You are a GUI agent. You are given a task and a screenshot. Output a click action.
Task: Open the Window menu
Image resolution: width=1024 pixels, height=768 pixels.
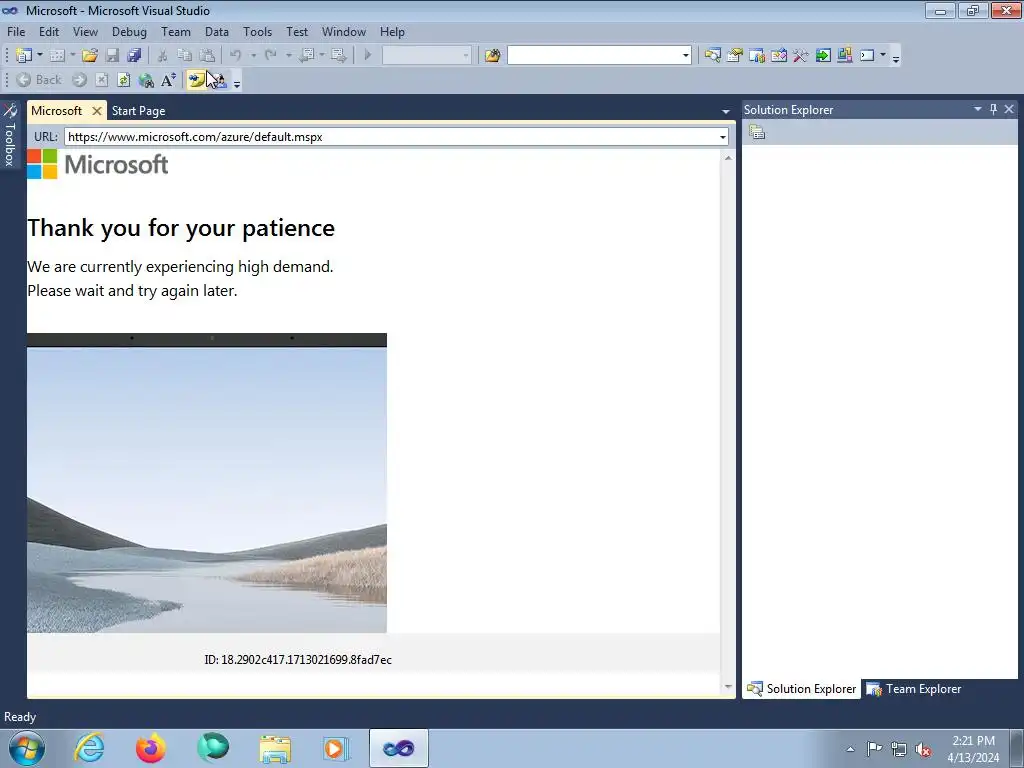[344, 31]
